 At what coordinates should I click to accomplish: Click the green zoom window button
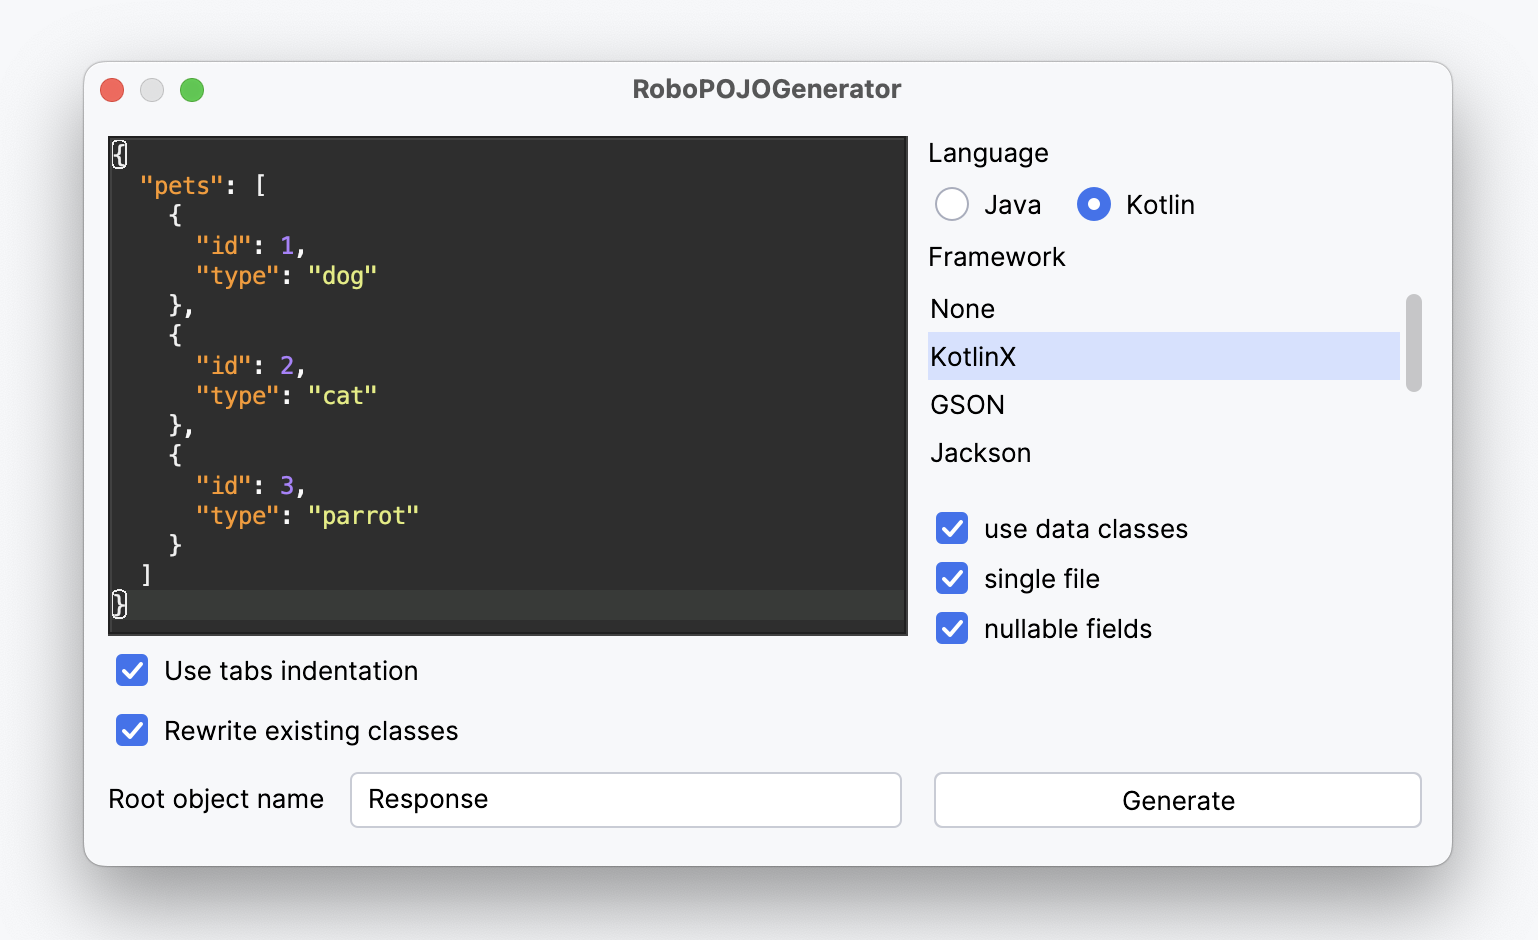pos(192,90)
